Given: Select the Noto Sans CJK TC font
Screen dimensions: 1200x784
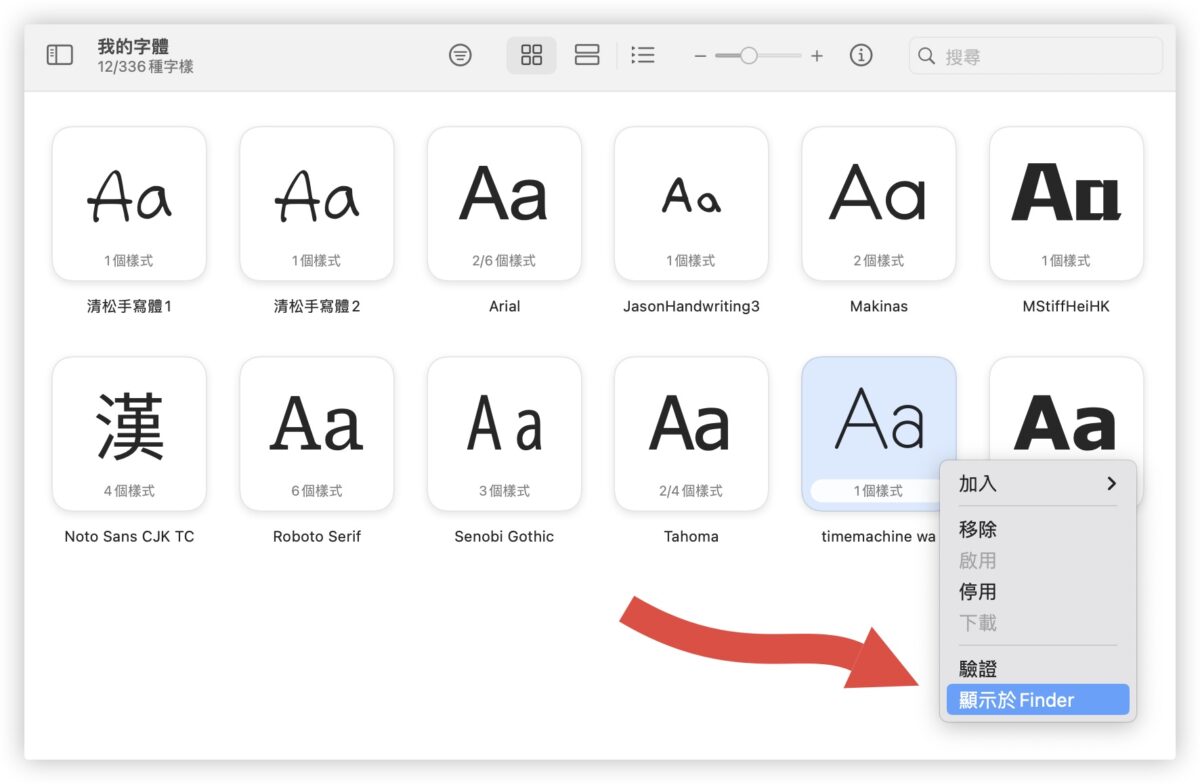Looking at the screenshot, I should click(x=129, y=434).
